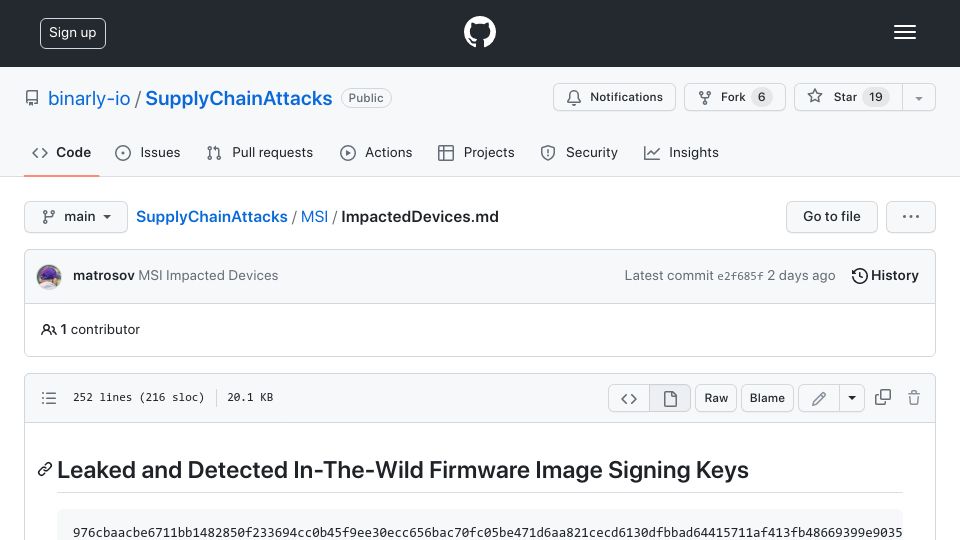Switch to the Security tab
The image size is (960, 540).
click(x=579, y=152)
